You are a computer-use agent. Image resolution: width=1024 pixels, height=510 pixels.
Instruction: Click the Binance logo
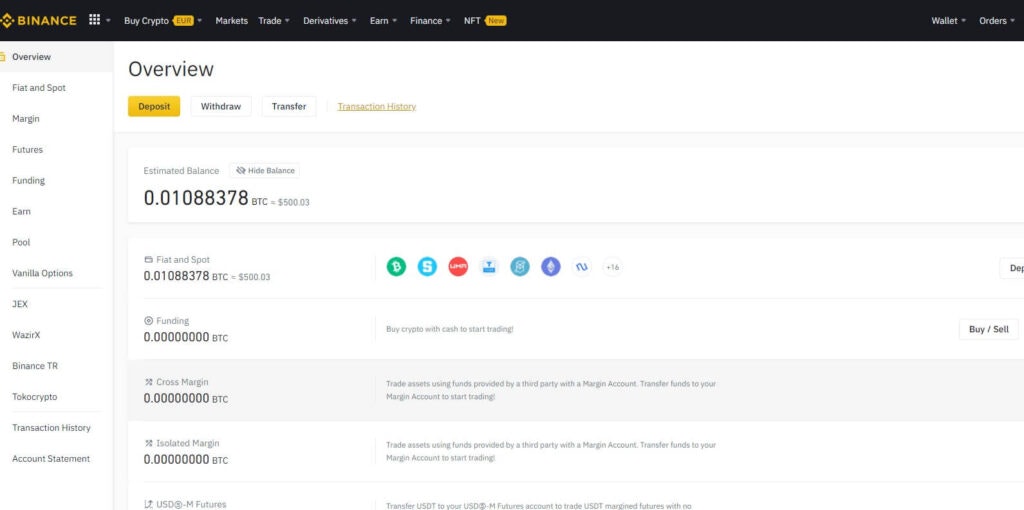[39, 20]
